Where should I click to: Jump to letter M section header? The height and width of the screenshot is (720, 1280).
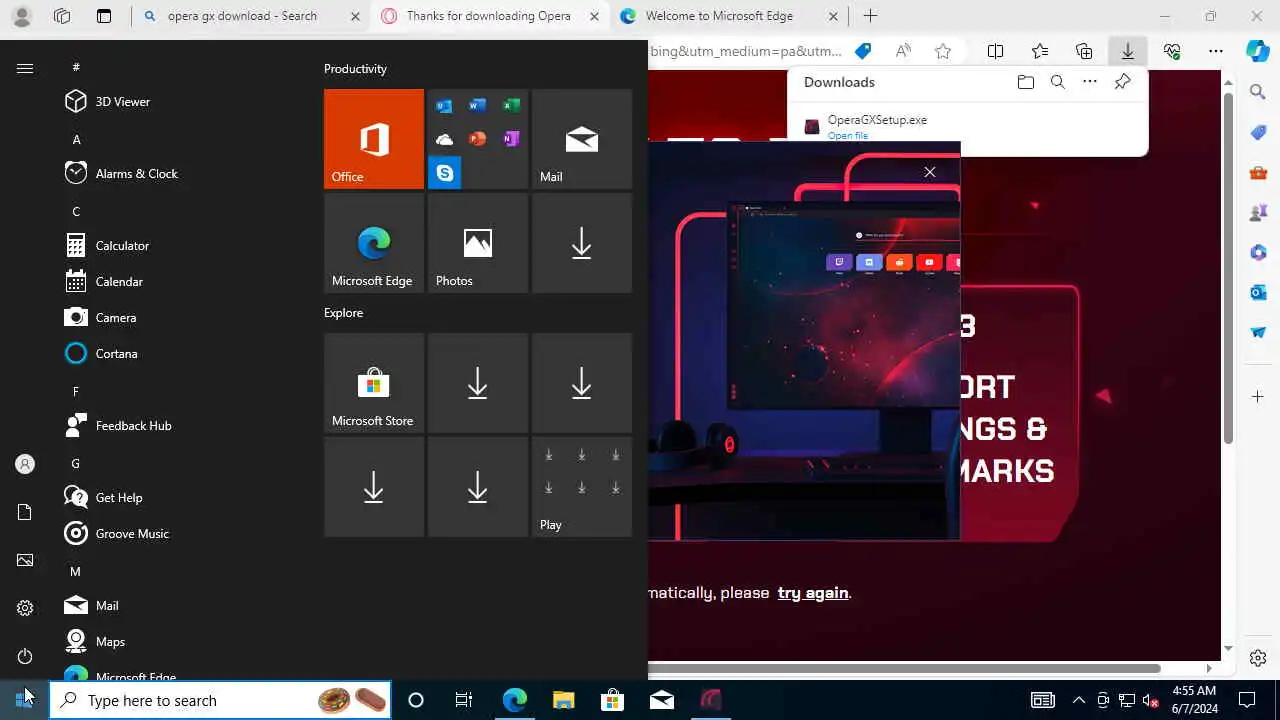pyautogui.click(x=76, y=571)
